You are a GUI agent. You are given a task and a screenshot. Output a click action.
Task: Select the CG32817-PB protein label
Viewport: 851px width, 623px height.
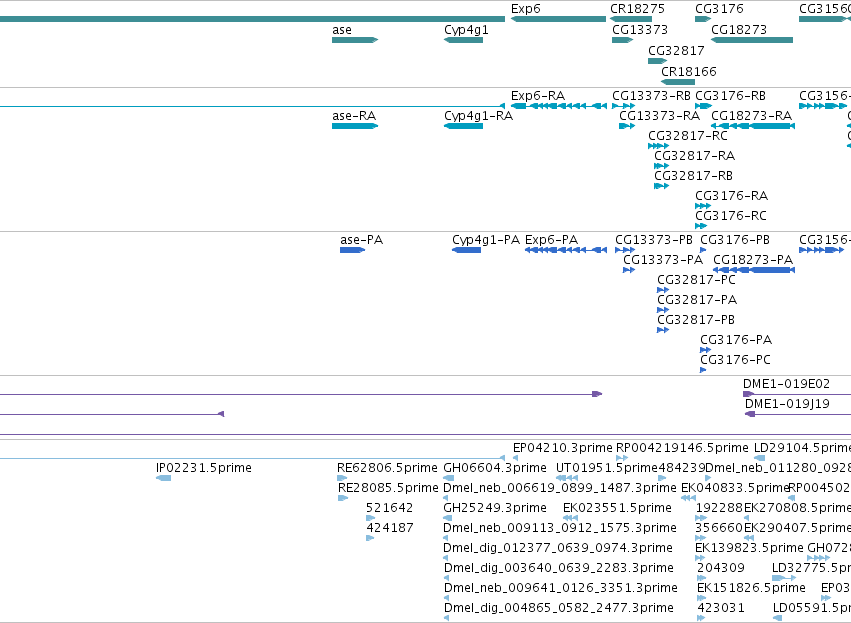696,320
